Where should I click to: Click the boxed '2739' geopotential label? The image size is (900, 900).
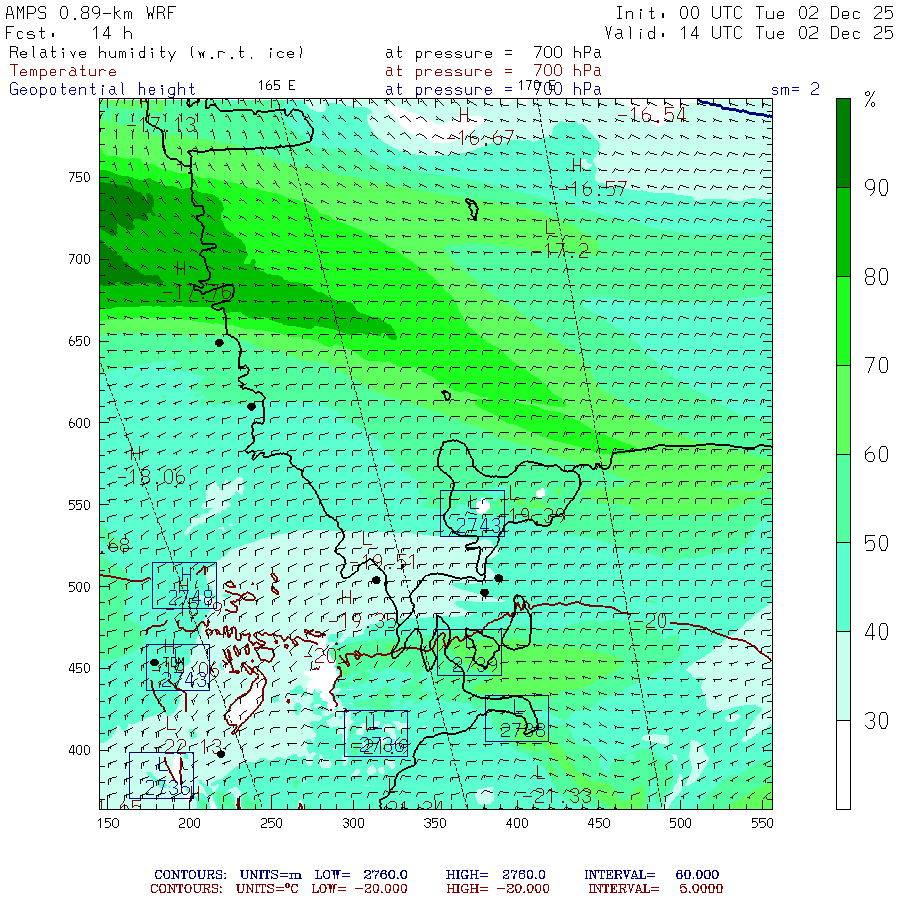(x=469, y=653)
